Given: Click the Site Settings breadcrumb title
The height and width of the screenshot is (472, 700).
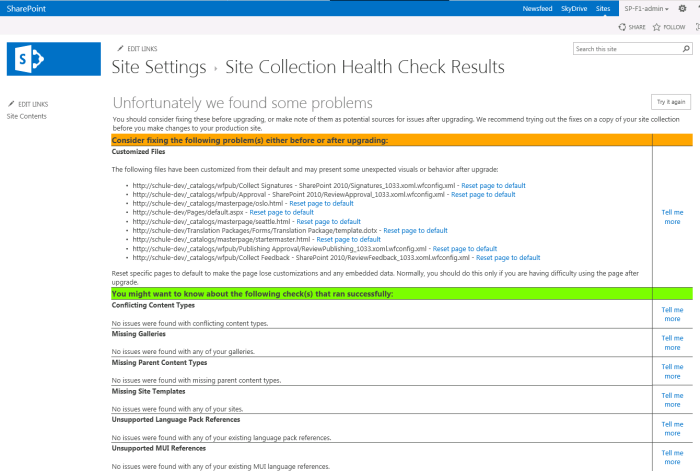Looking at the screenshot, I should coord(159,67).
